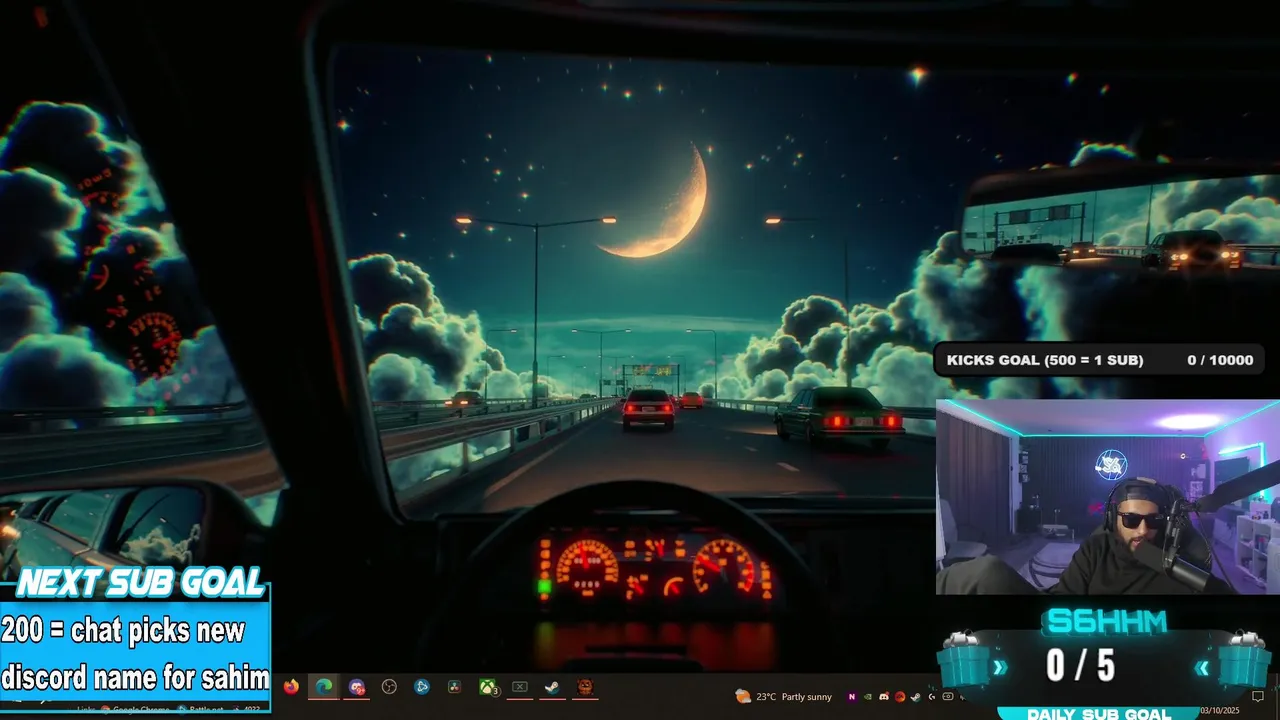
Task: Open the notification center icon
Action: pos(1258,697)
